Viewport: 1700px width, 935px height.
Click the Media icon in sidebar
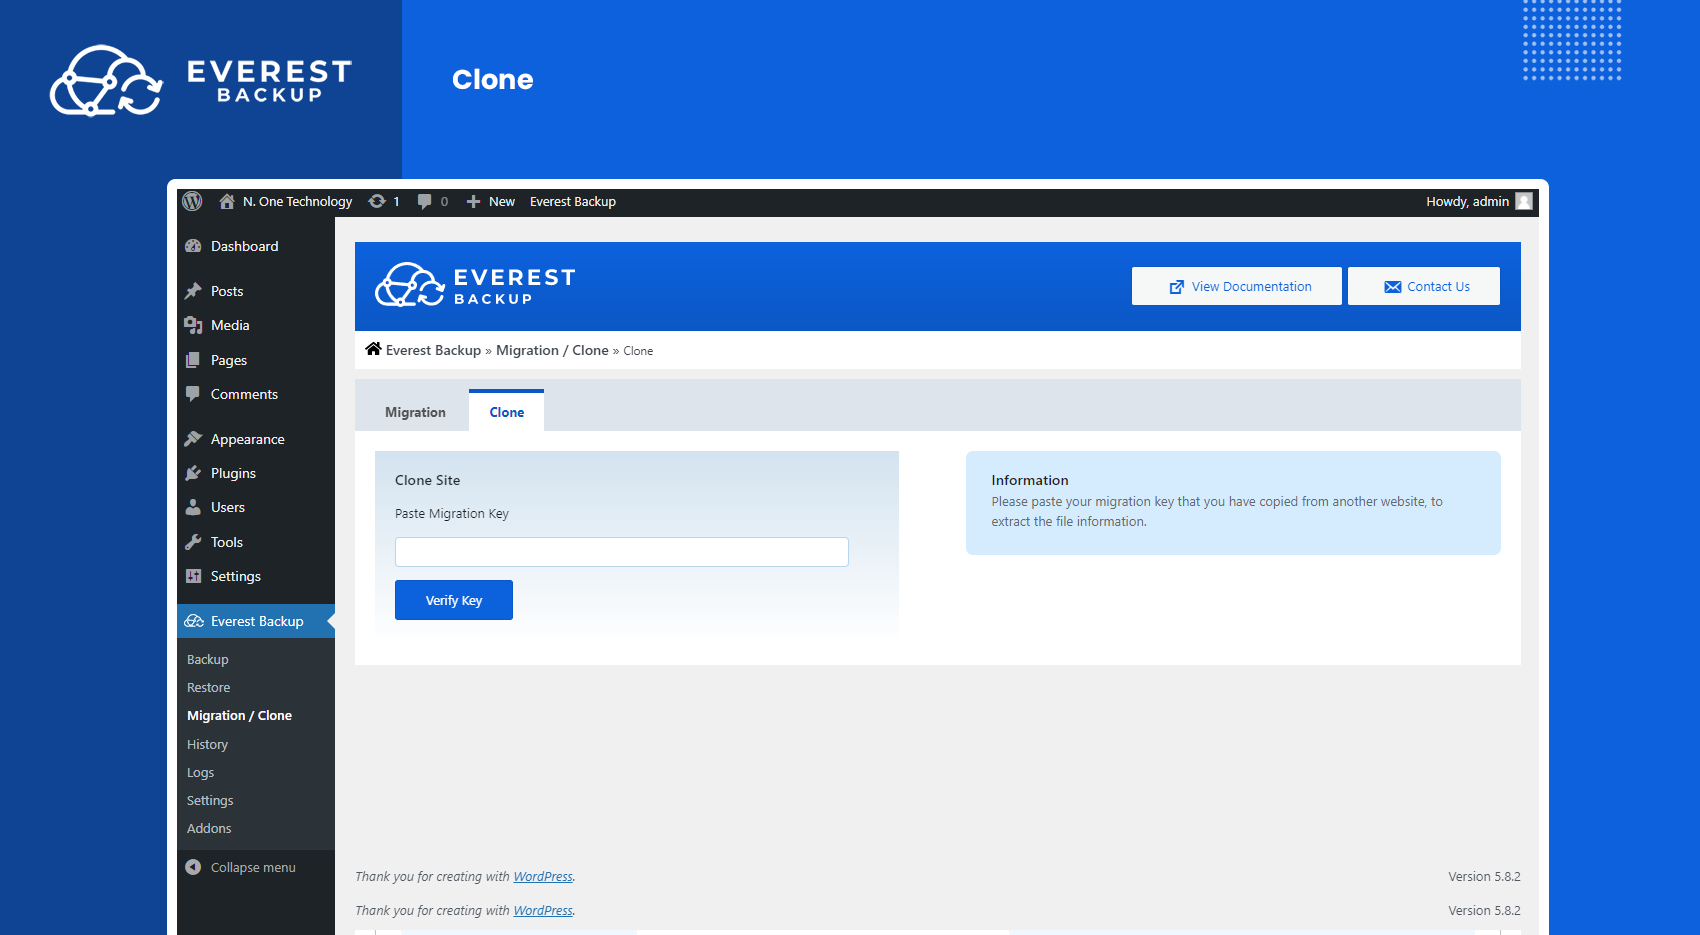[193, 325]
